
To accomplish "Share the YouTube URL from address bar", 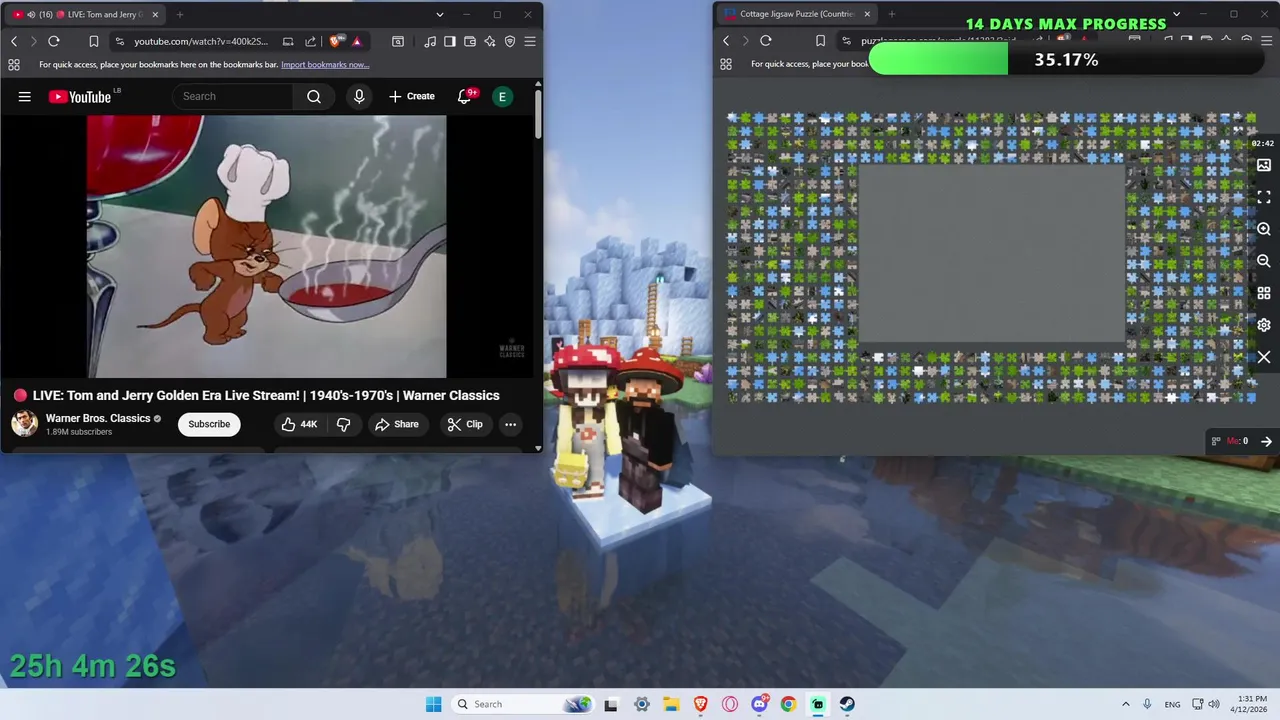I will [310, 41].
